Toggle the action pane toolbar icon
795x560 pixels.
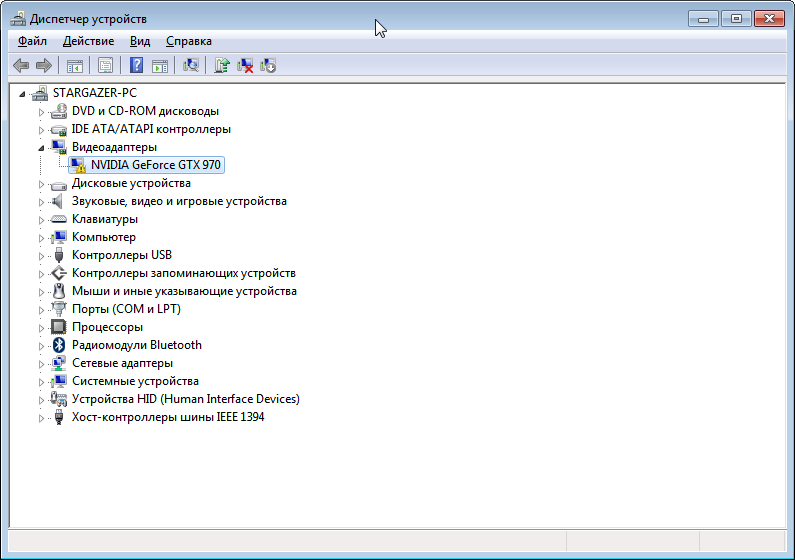click(x=159, y=66)
